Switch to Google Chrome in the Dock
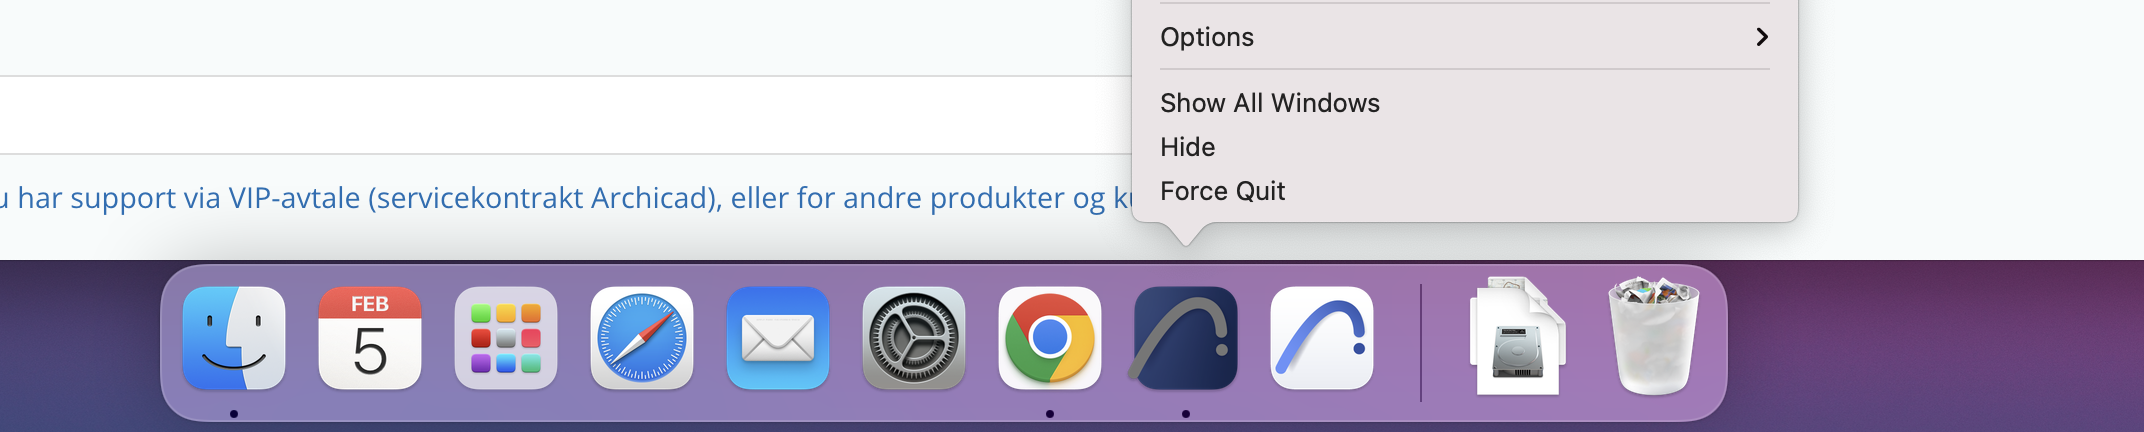Viewport: 2144px width, 432px height. click(x=1050, y=338)
